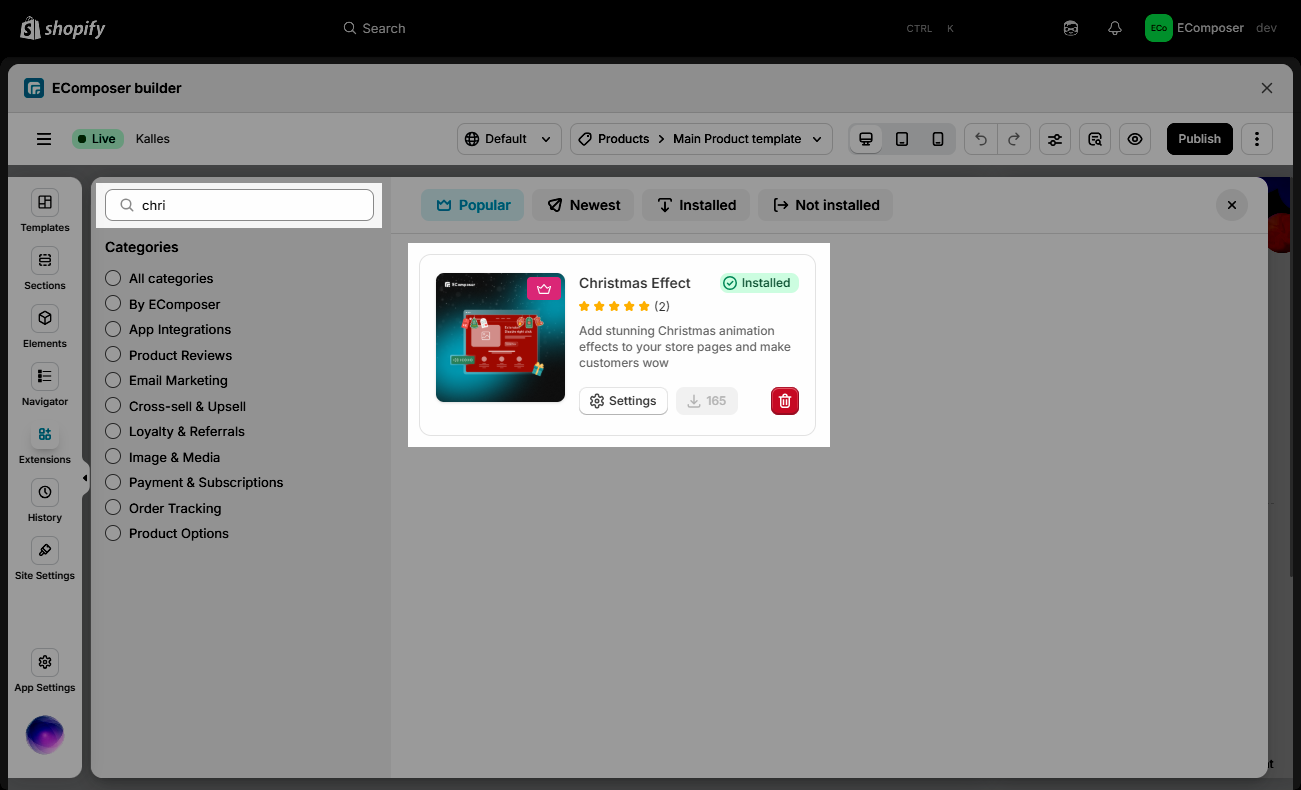Select the All categories radio button
The height and width of the screenshot is (790, 1301).
tap(113, 278)
